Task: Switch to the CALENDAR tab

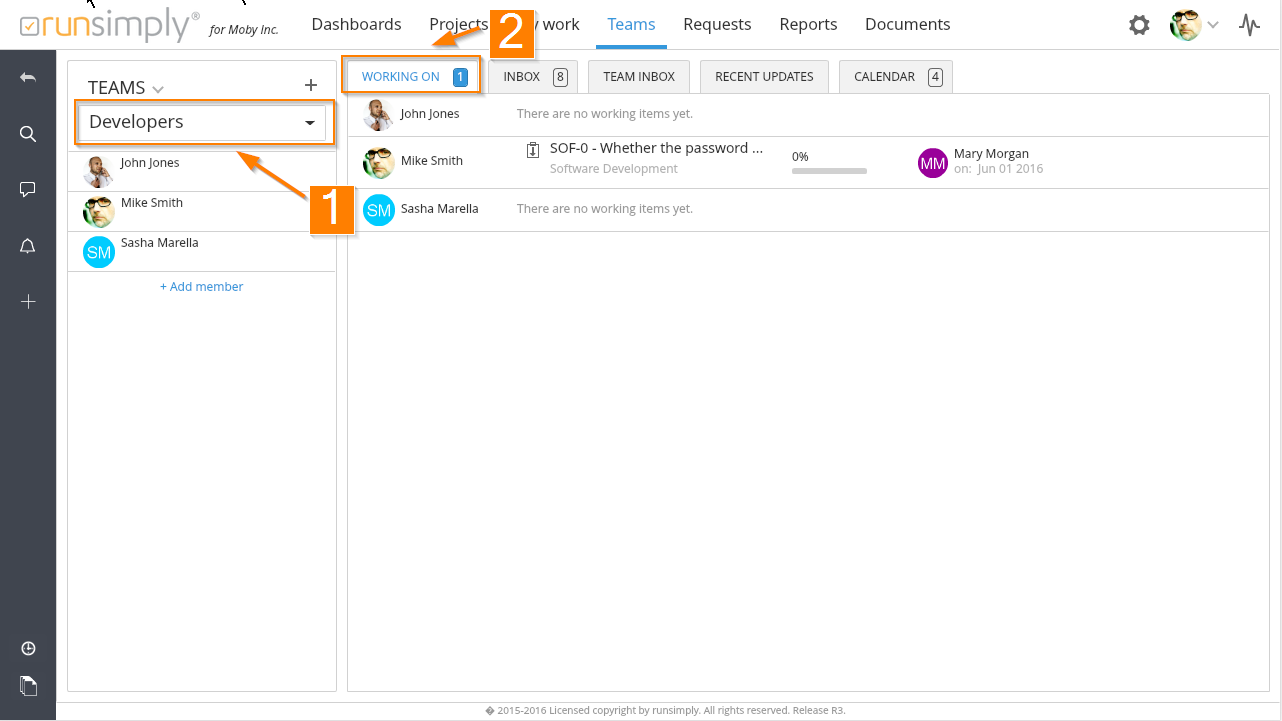Action: point(895,77)
